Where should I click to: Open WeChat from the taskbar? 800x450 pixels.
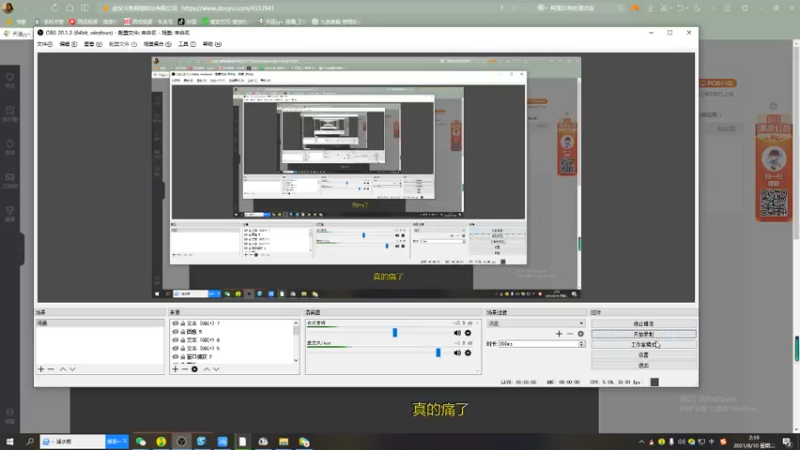[140, 441]
